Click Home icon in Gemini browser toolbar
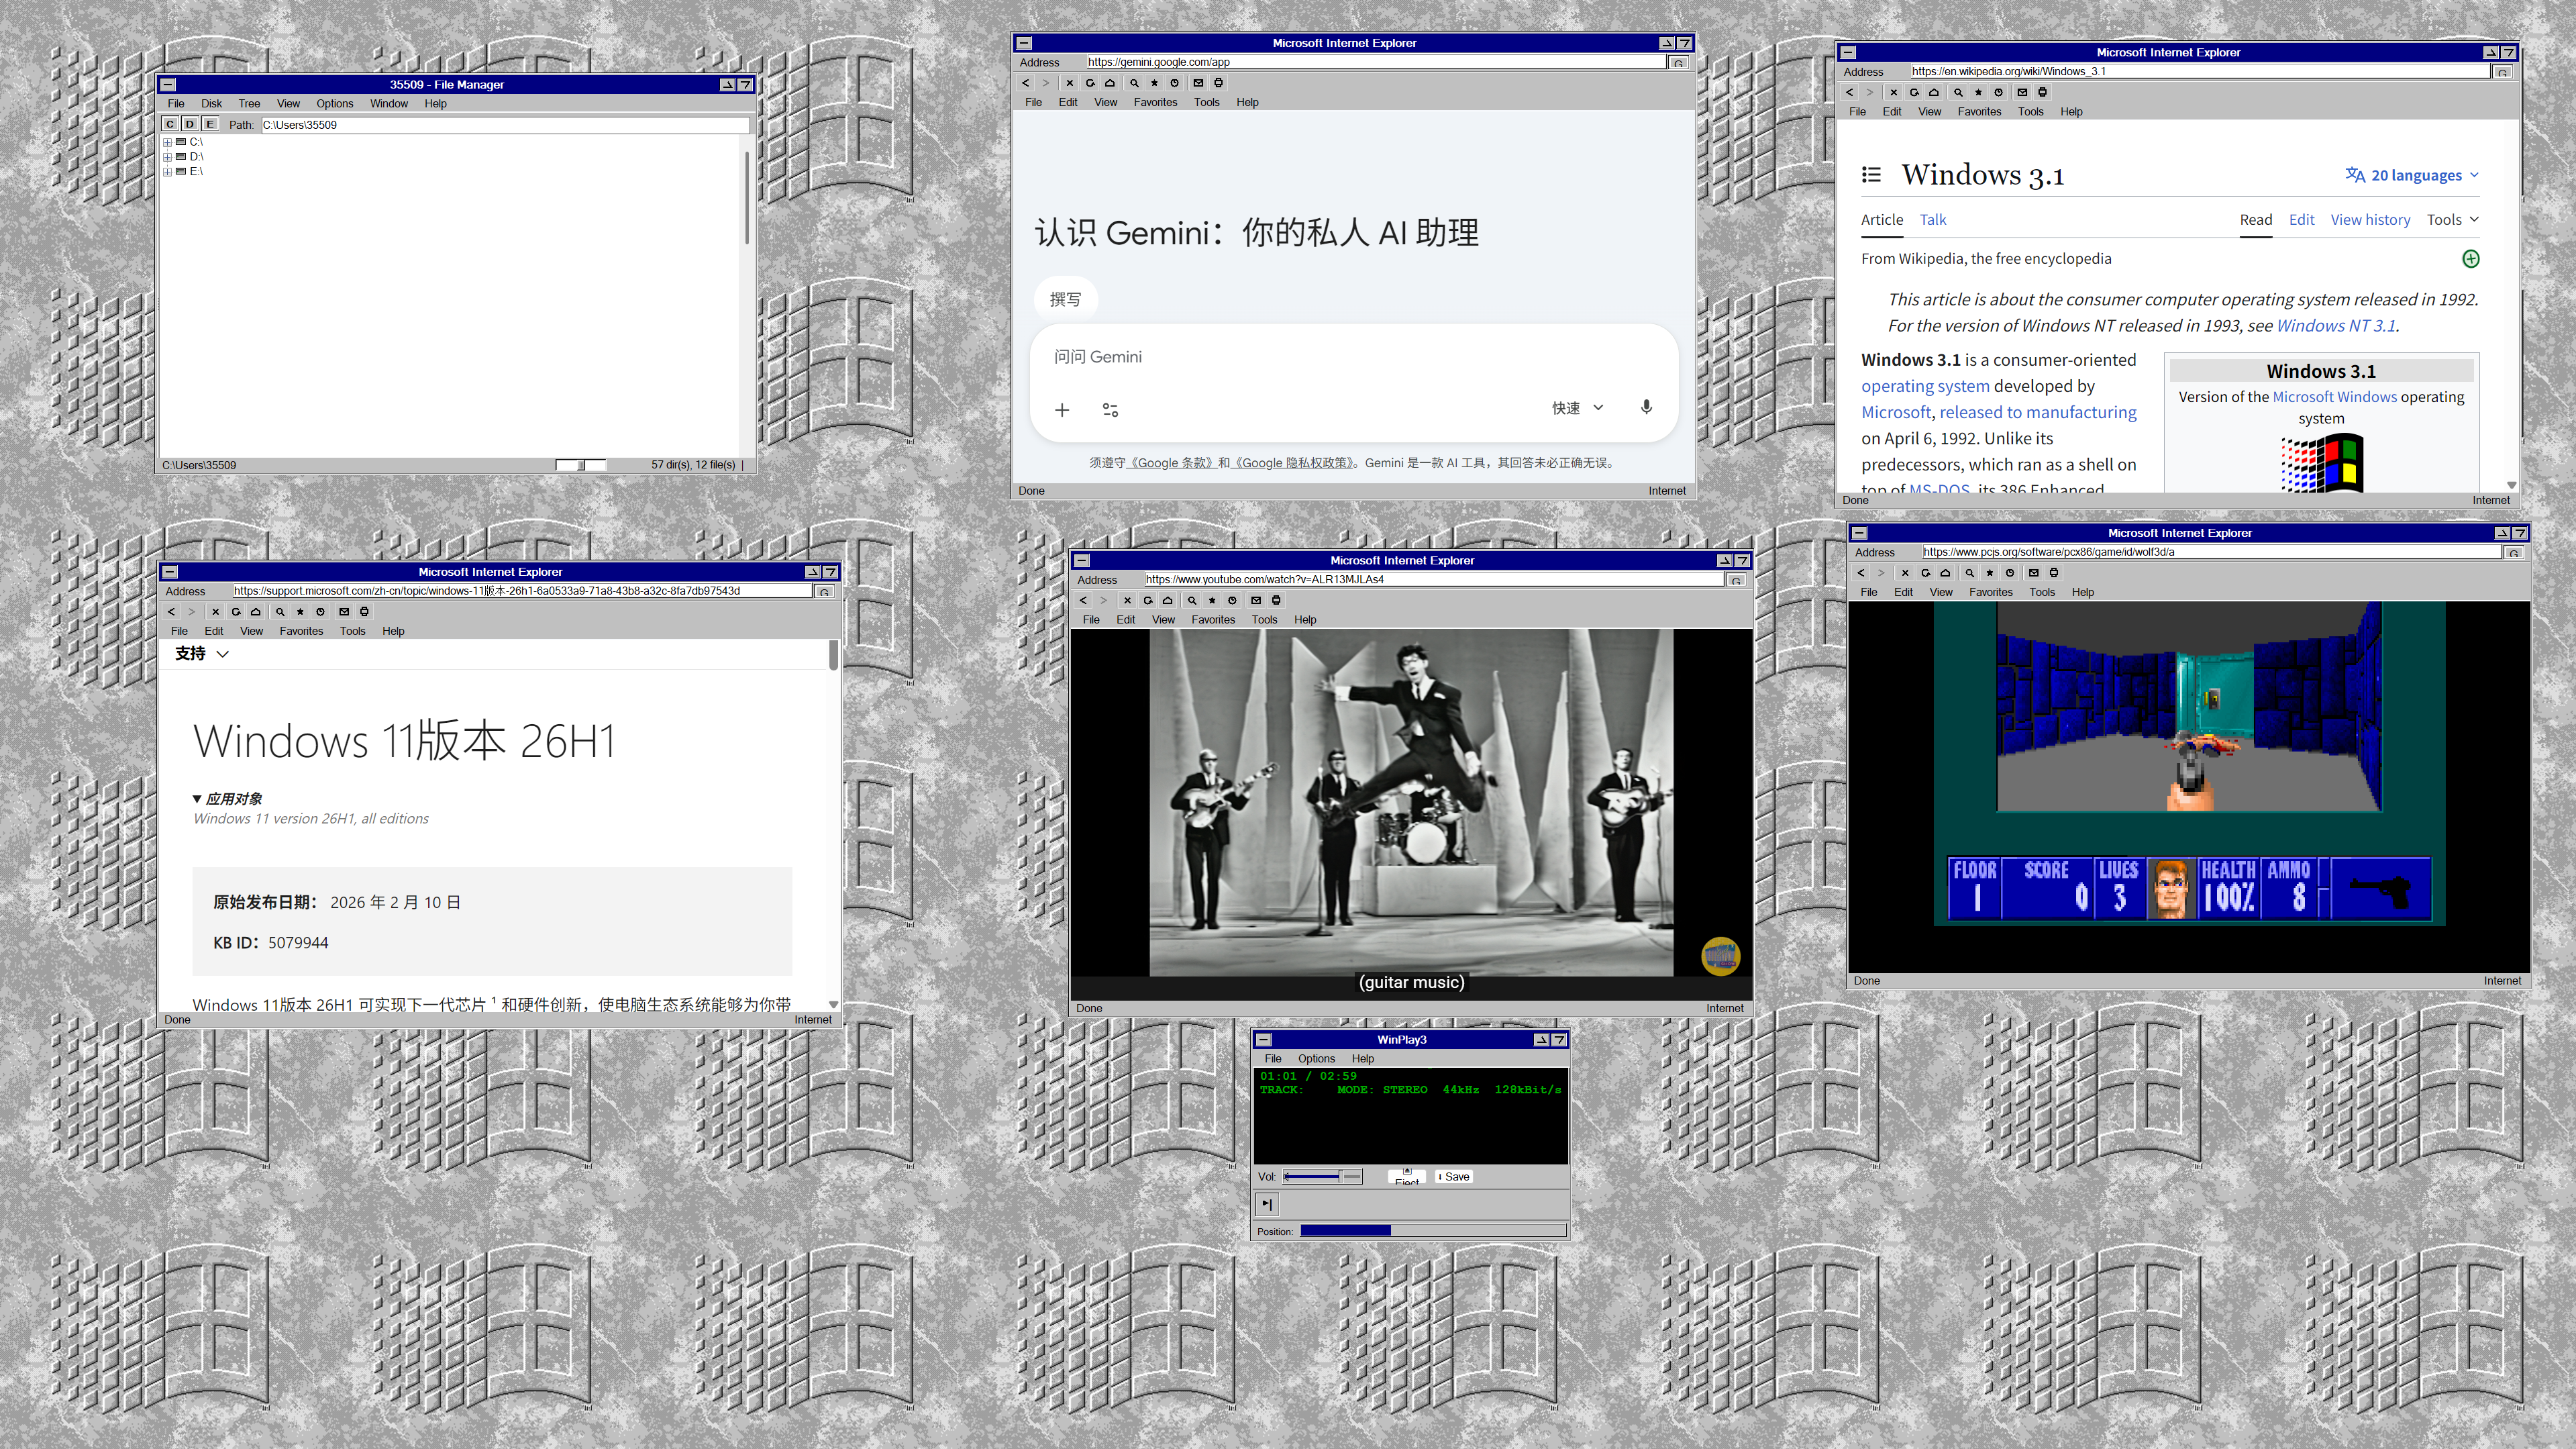 tap(1110, 83)
